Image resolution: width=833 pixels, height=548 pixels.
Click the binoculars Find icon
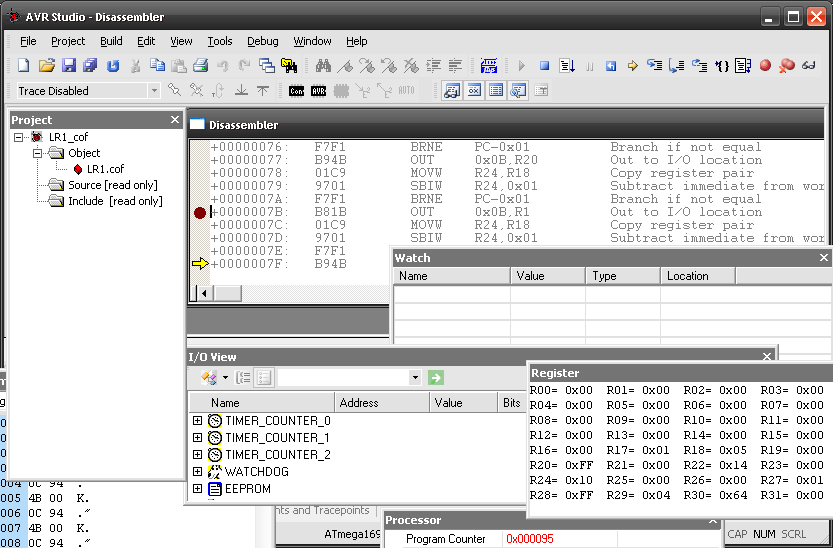(x=323, y=66)
